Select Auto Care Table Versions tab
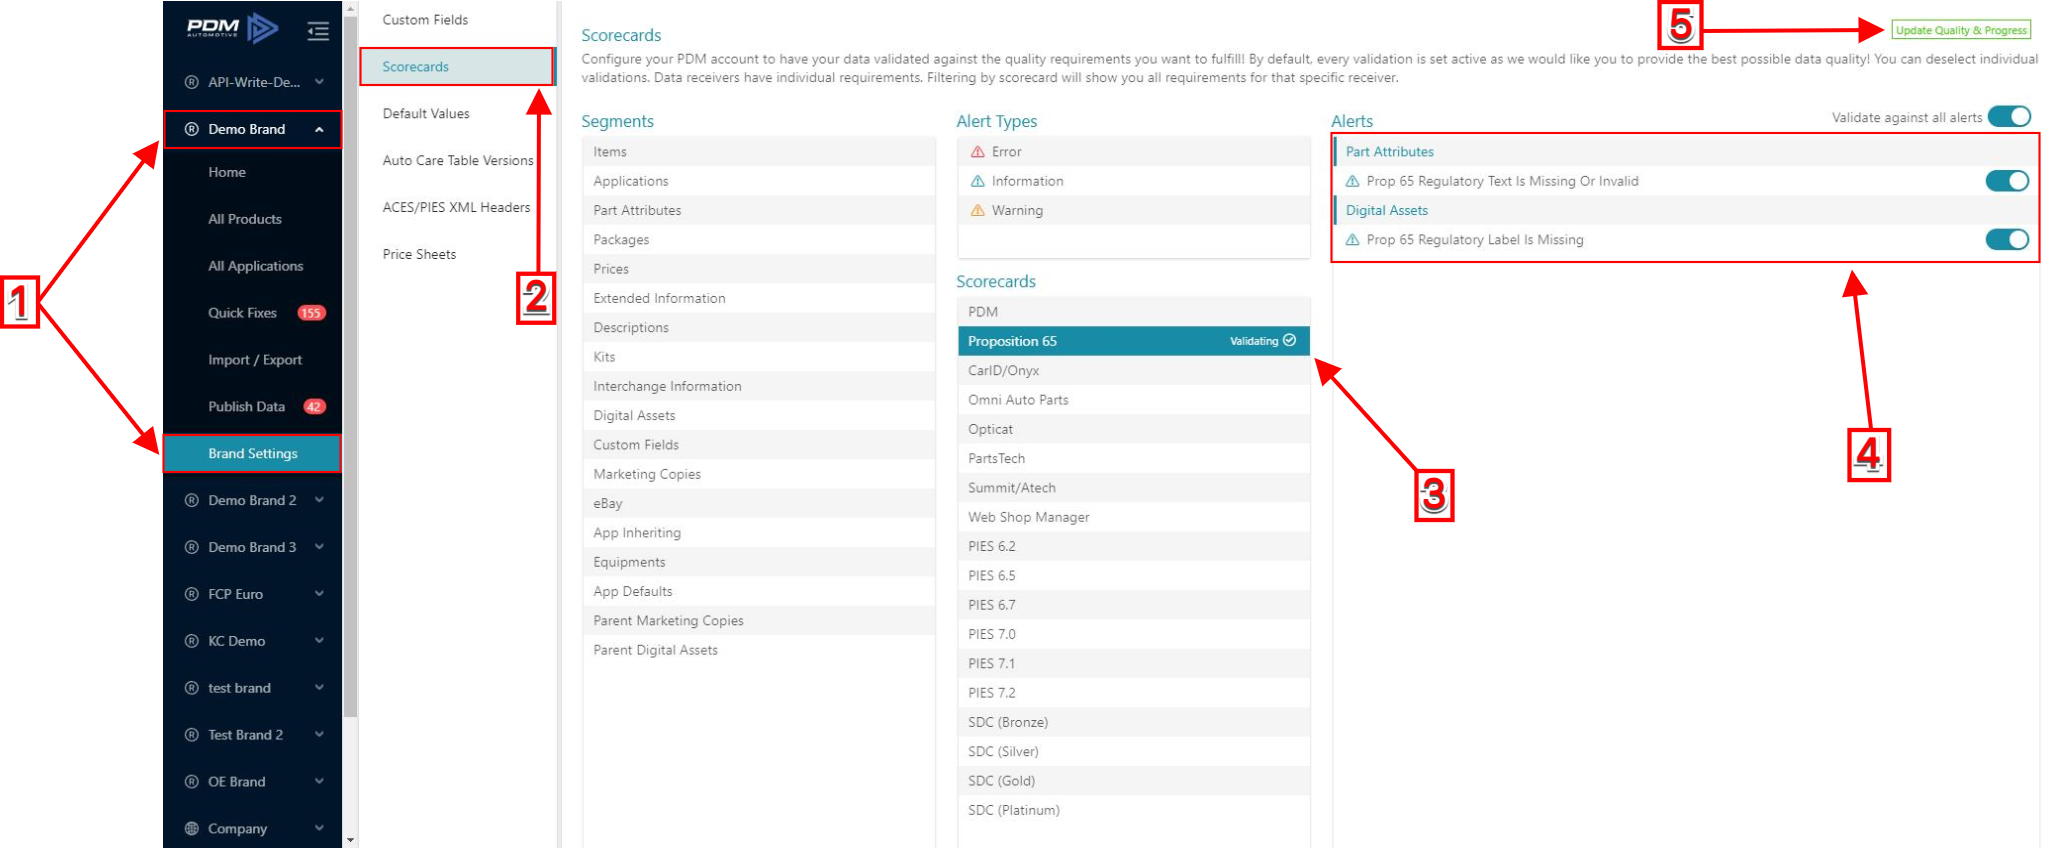This screenshot has height=848, width=2060. pos(456,161)
